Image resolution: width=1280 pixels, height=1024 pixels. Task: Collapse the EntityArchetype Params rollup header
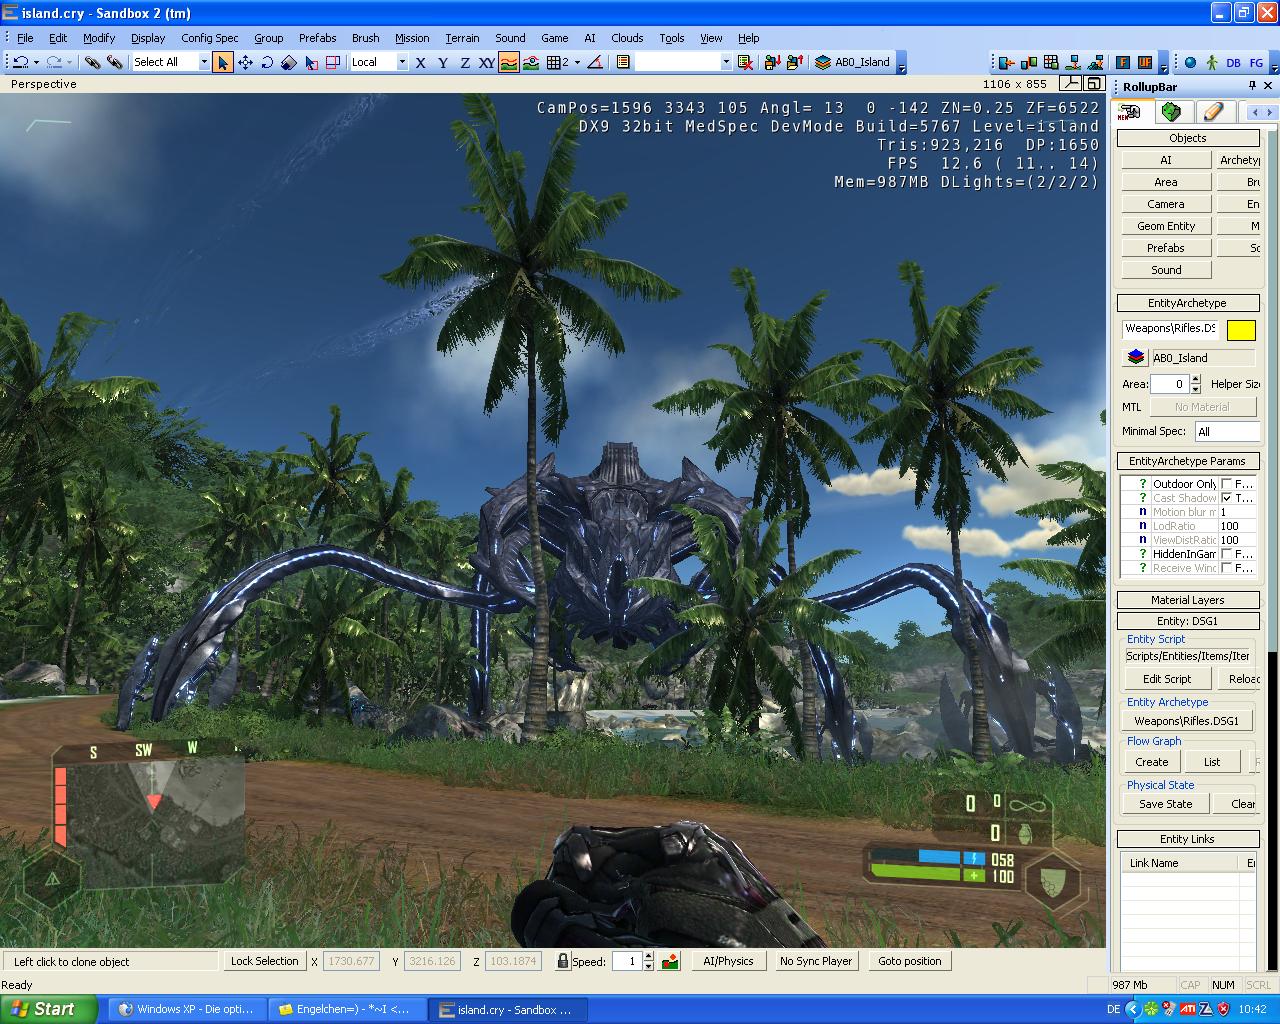click(1187, 461)
